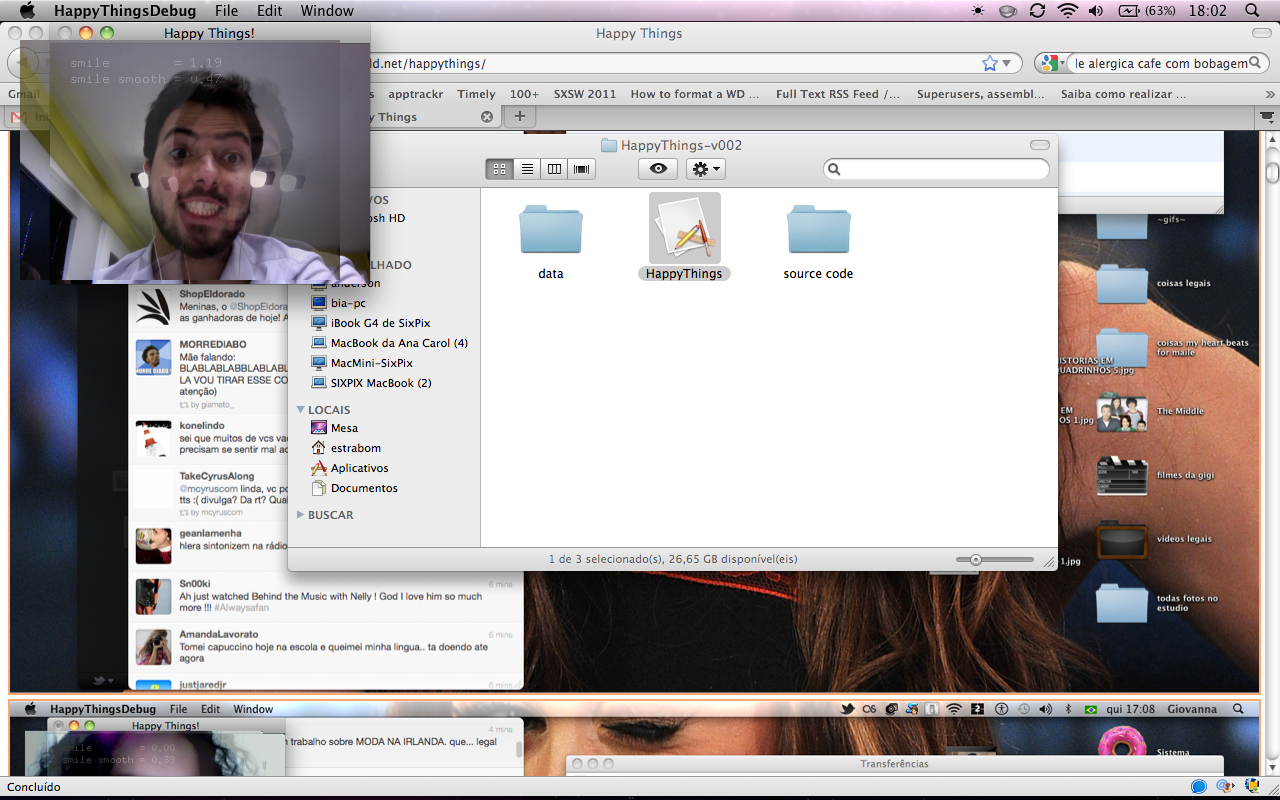This screenshot has width=1280, height=800.
Task: Open a new browser tab
Action: (519, 117)
